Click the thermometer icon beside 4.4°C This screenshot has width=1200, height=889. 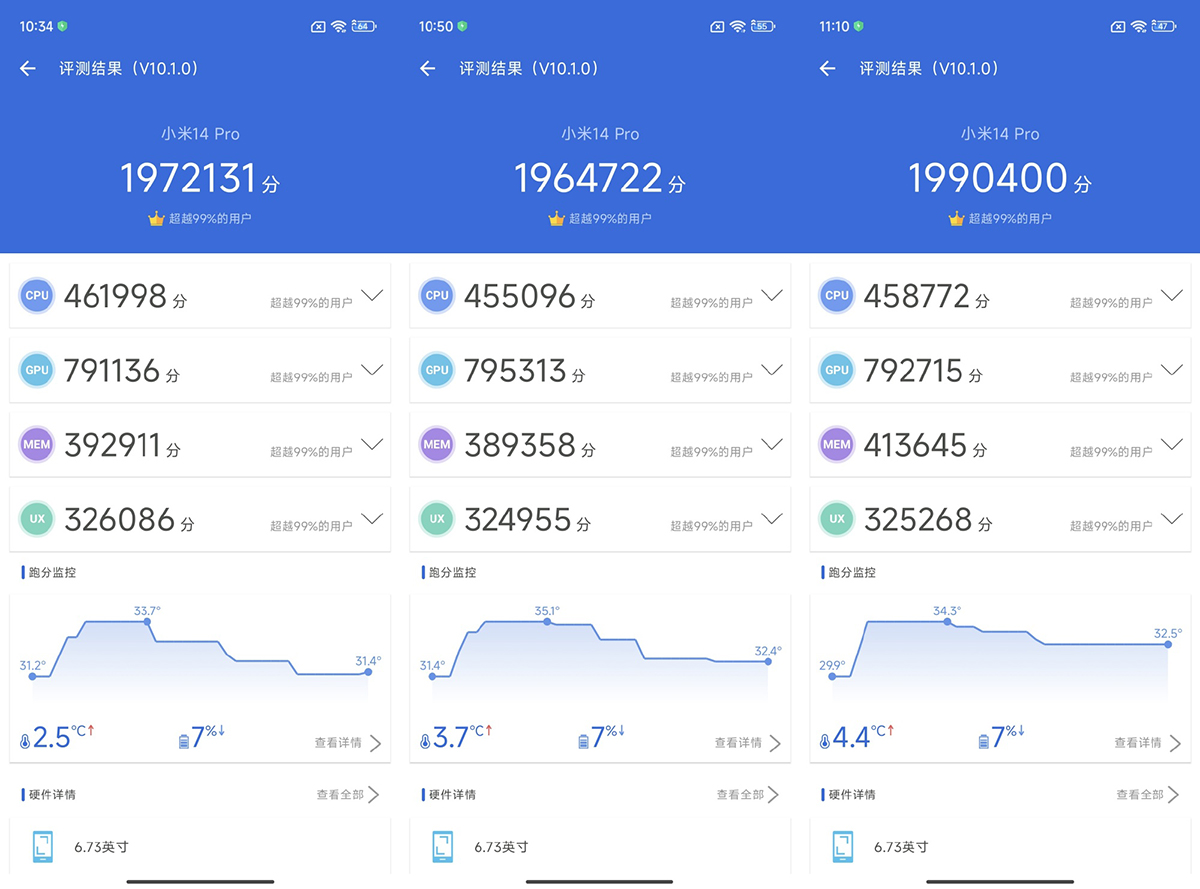(825, 742)
